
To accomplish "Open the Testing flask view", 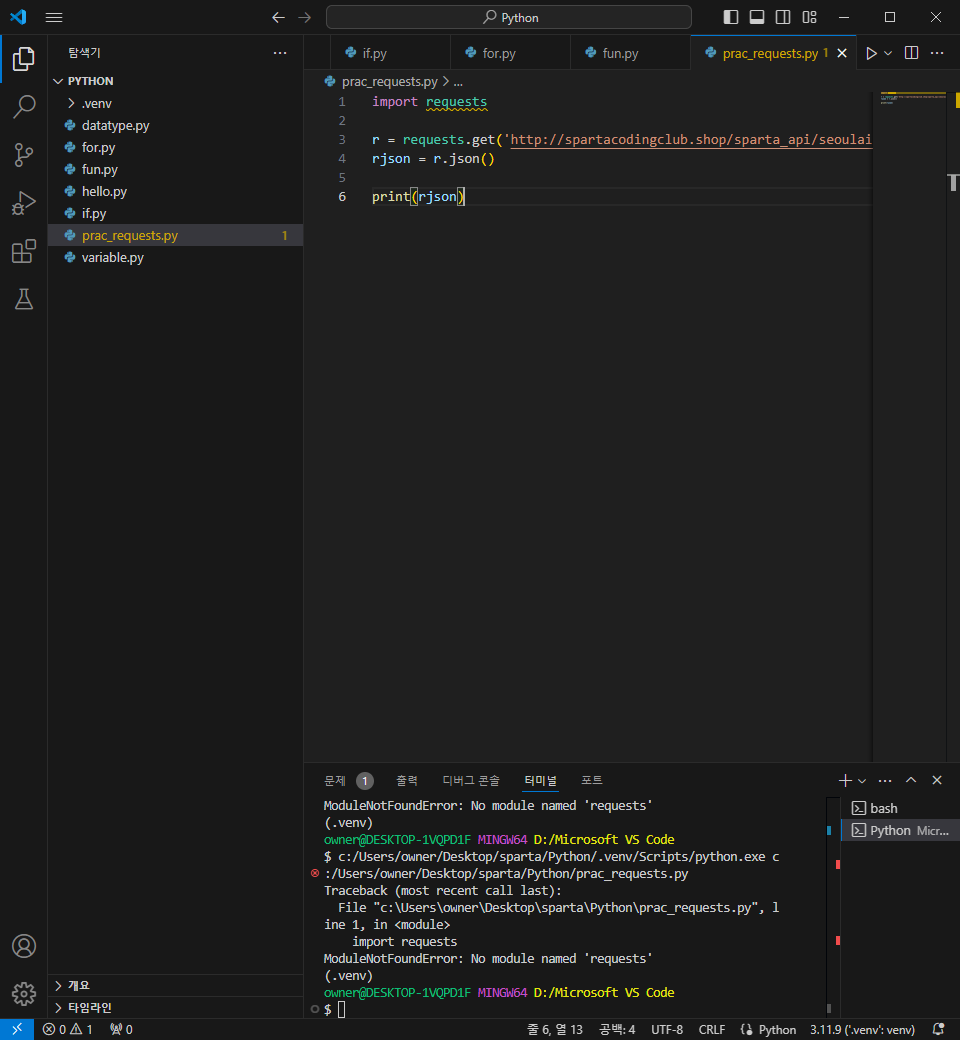I will tap(24, 299).
